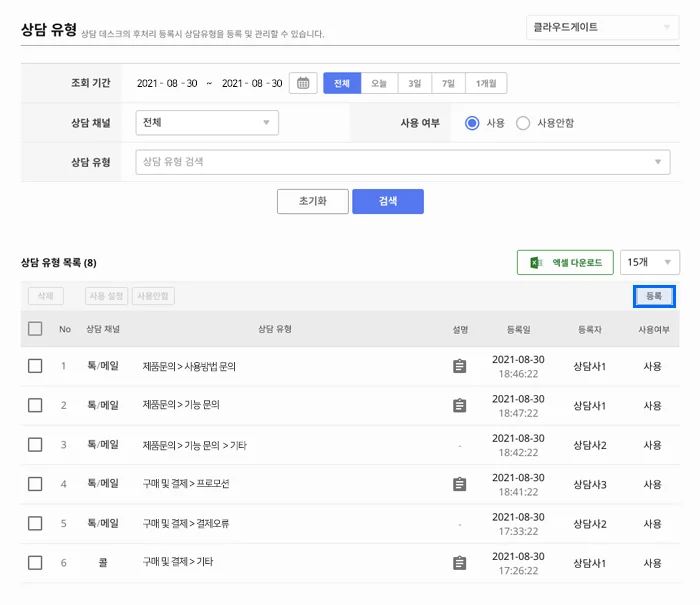This screenshot has width=700, height=605.
Task: Check the checkbox for row 3
Action: tap(35, 445)
